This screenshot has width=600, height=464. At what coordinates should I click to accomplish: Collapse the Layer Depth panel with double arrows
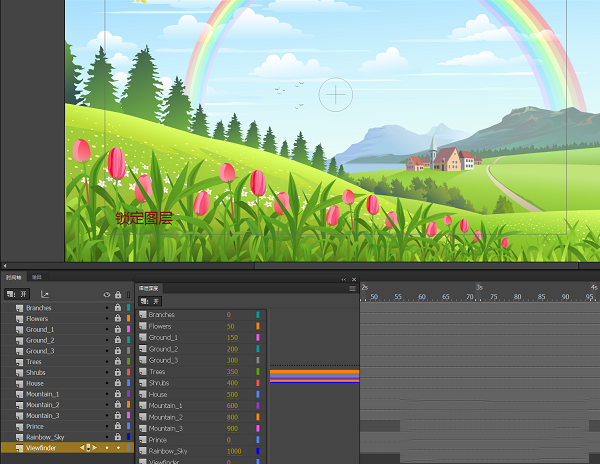coord(342,279)
